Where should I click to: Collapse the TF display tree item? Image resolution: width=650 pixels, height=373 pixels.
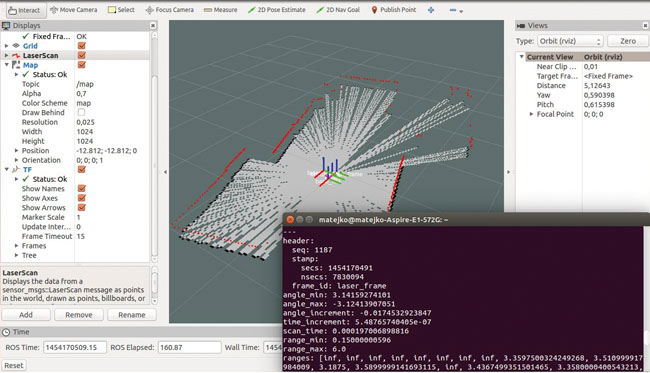click(x=6, y=170)
